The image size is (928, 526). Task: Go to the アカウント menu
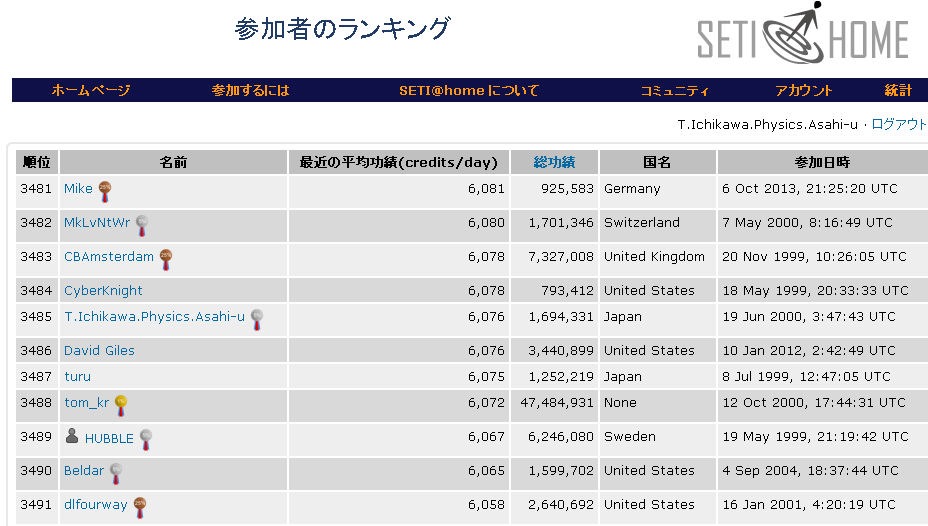coord(803,90)
